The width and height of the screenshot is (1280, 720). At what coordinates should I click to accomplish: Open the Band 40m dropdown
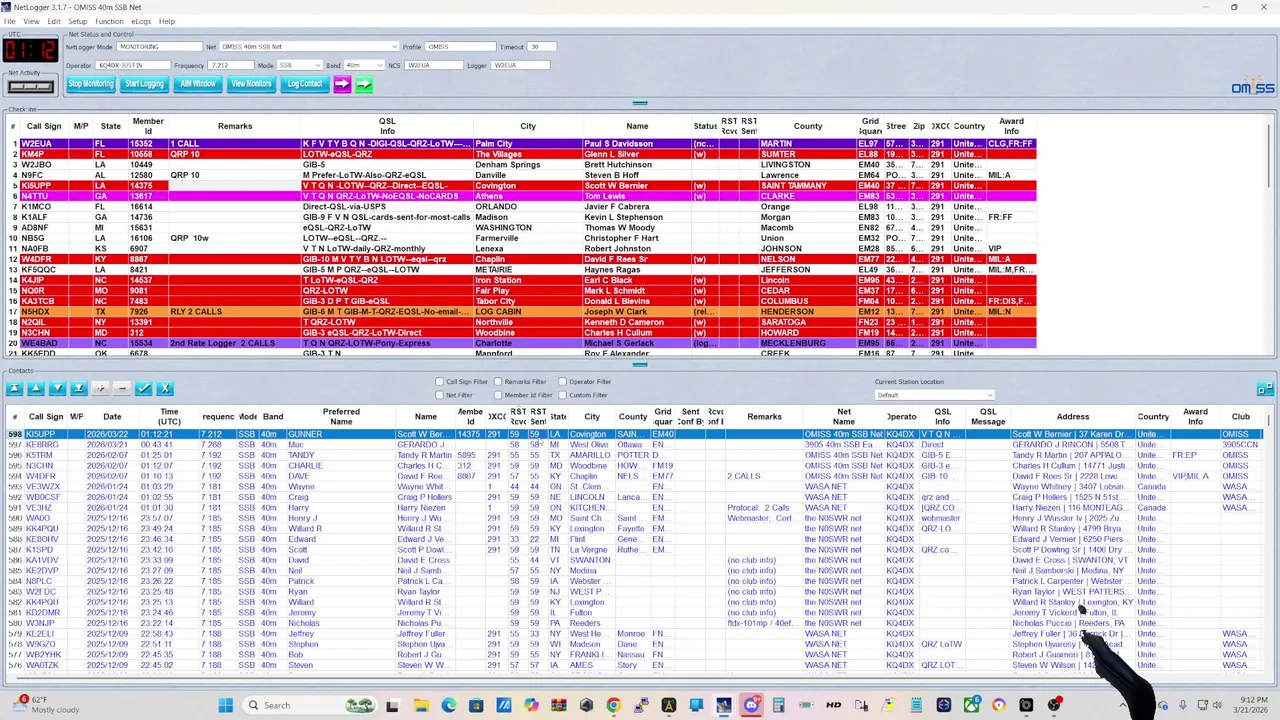(362, 65)
